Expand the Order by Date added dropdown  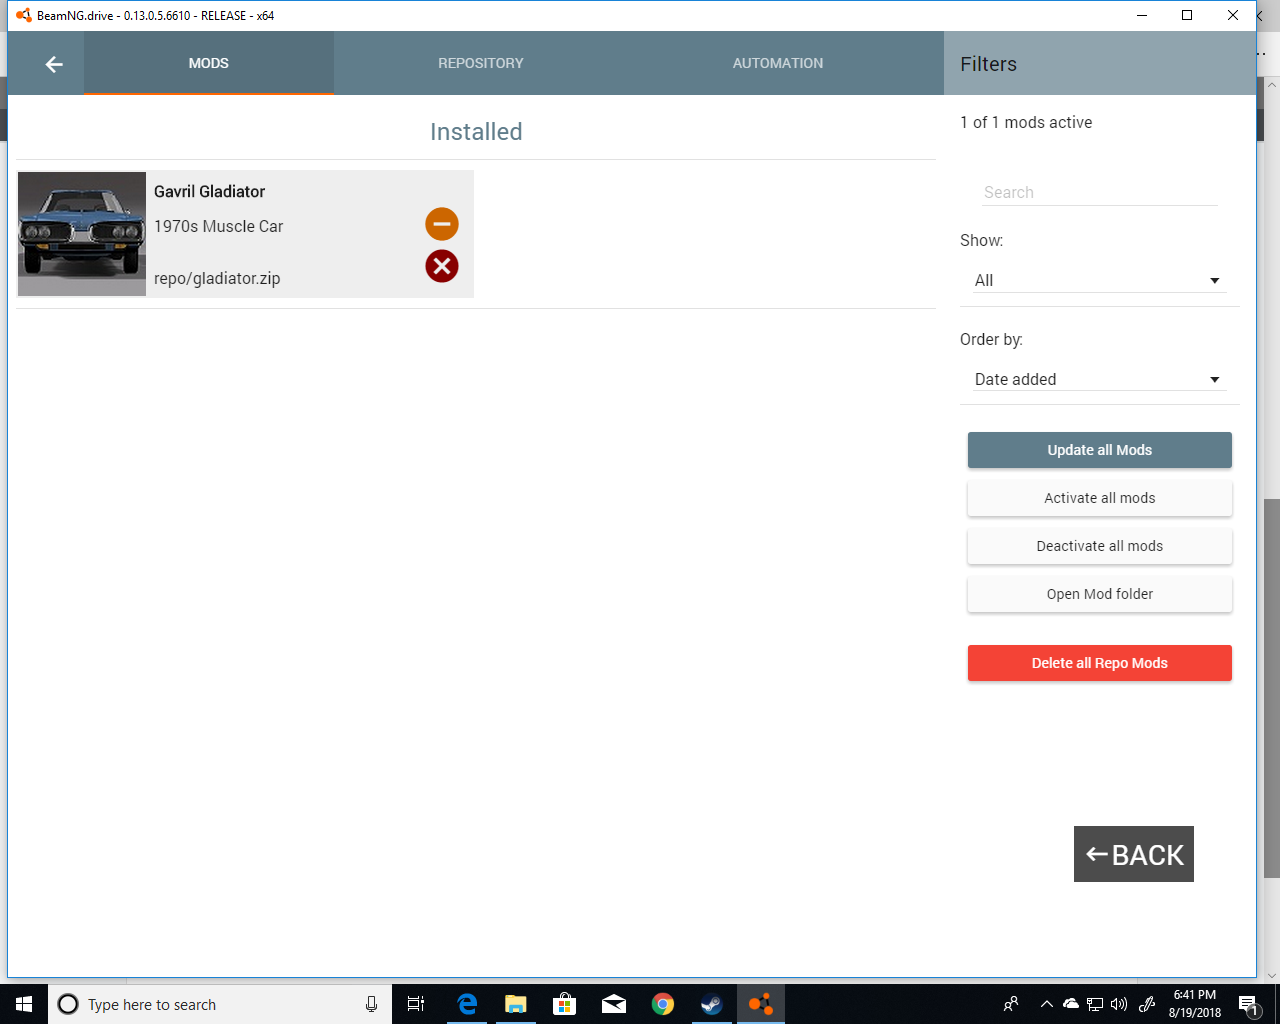1098,379
